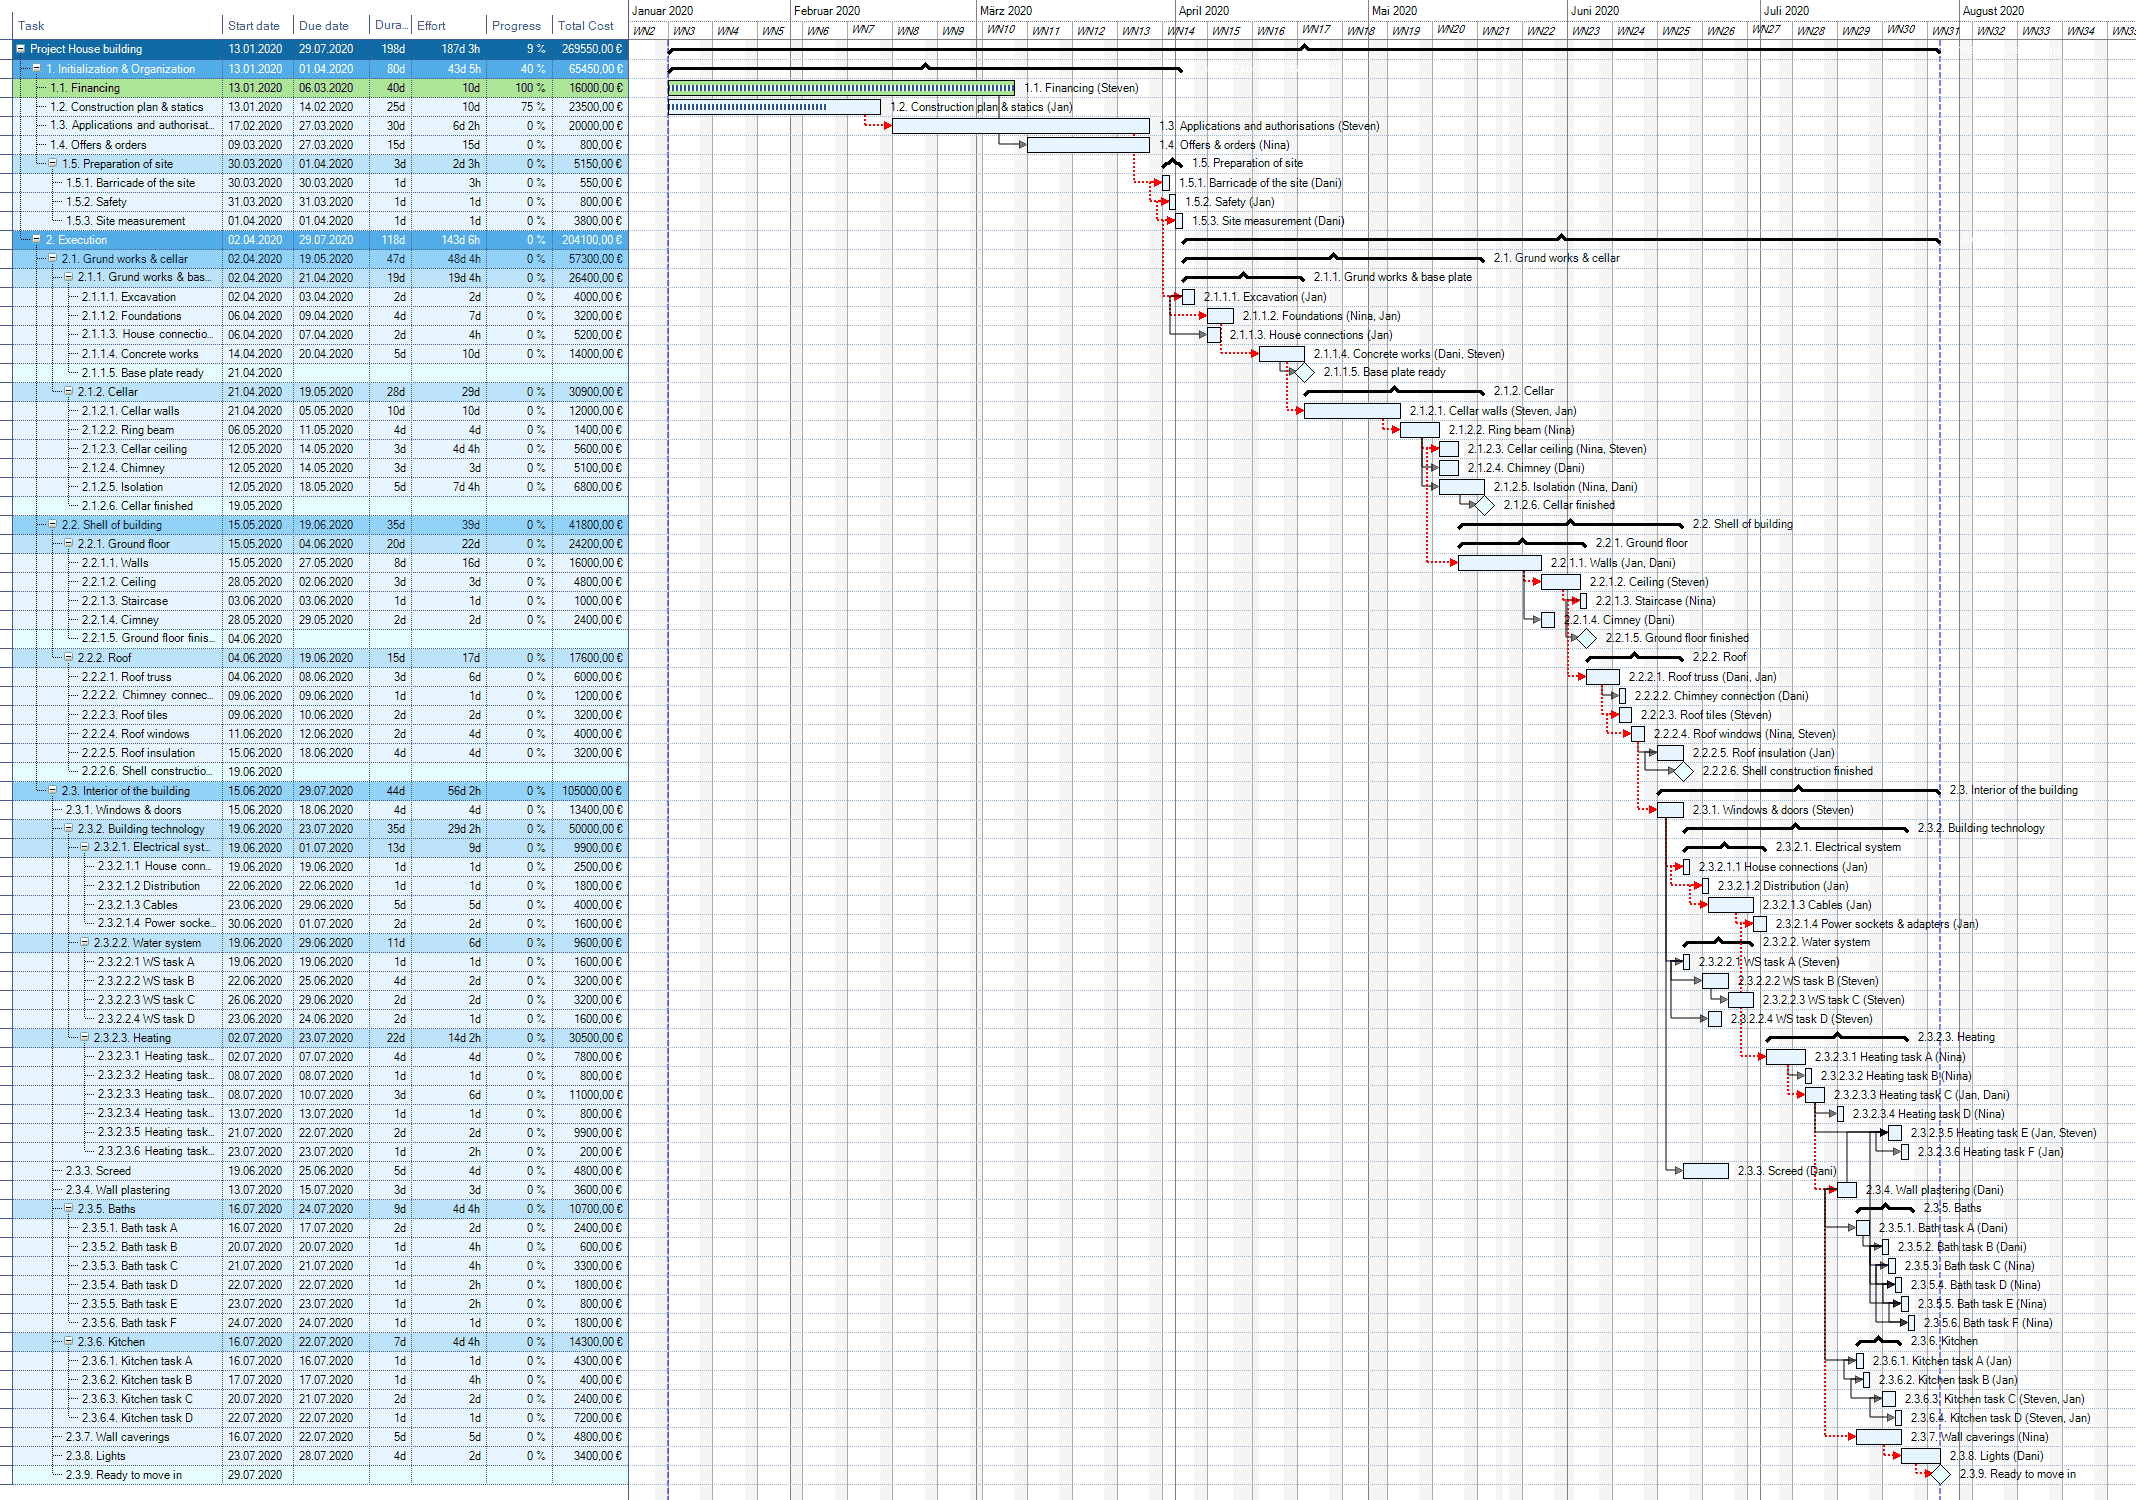This screenshot has width=2136, height=1500.
Task: Click the Total Cost column header
Action: pos(586,26)
